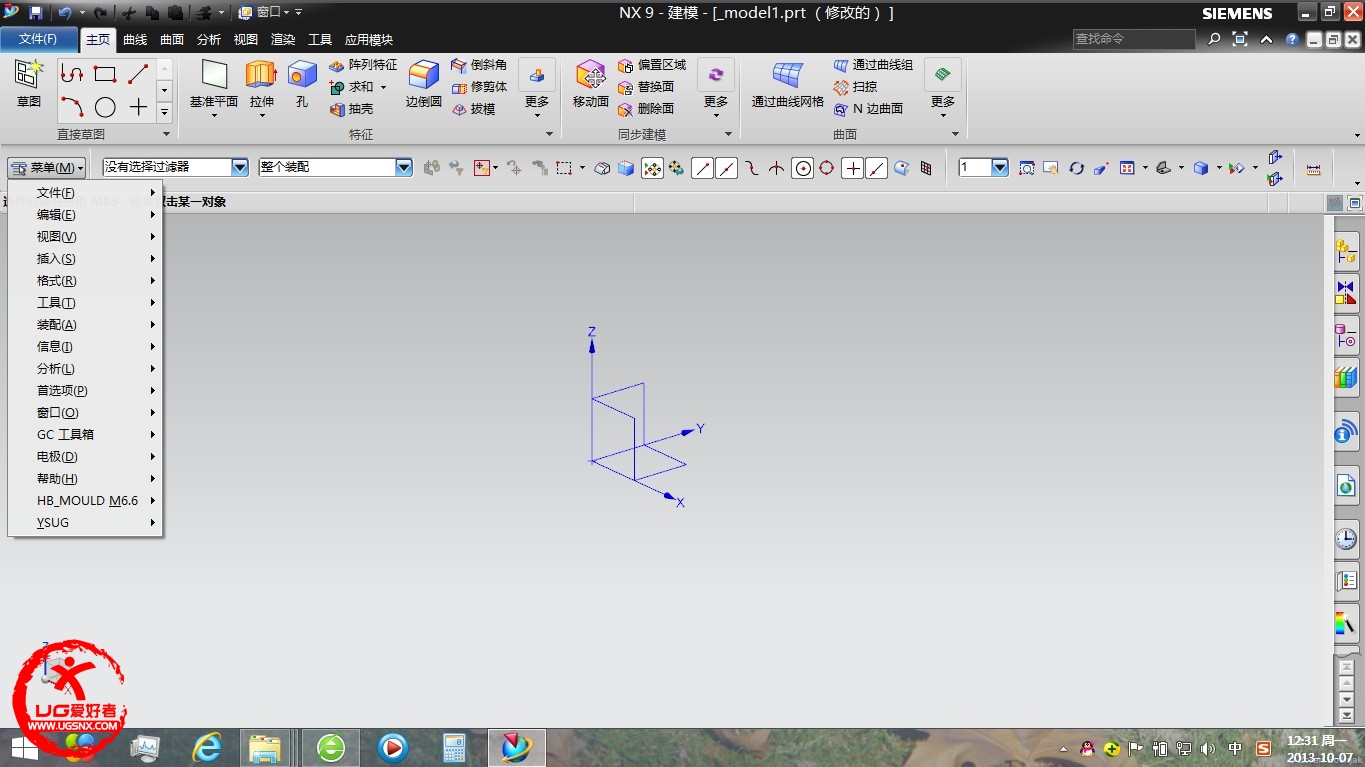Open the 首选项(P) submenu
This screenshot has width=1365, height=767.
tap(85, 391)
